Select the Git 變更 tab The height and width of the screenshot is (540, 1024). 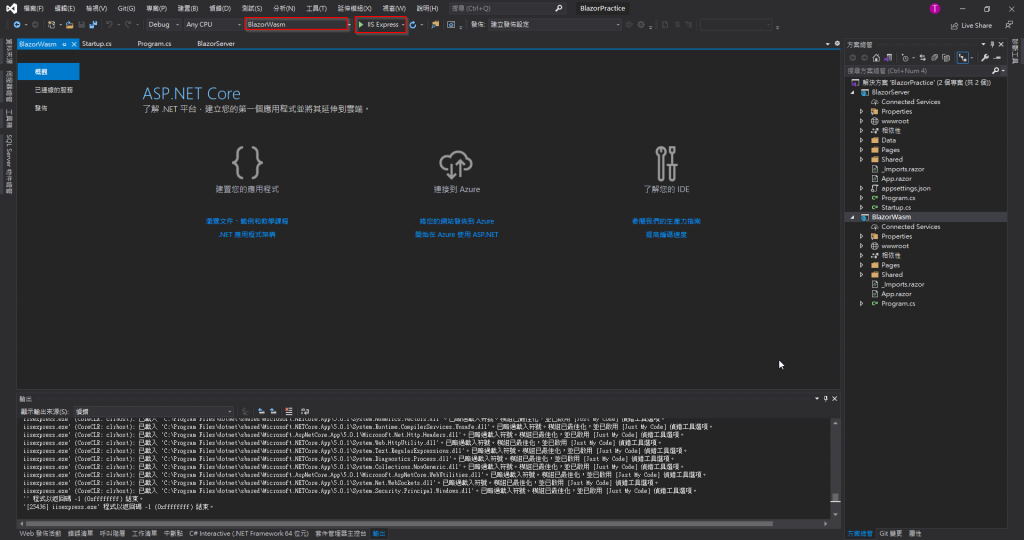click(x=890, y=533)
